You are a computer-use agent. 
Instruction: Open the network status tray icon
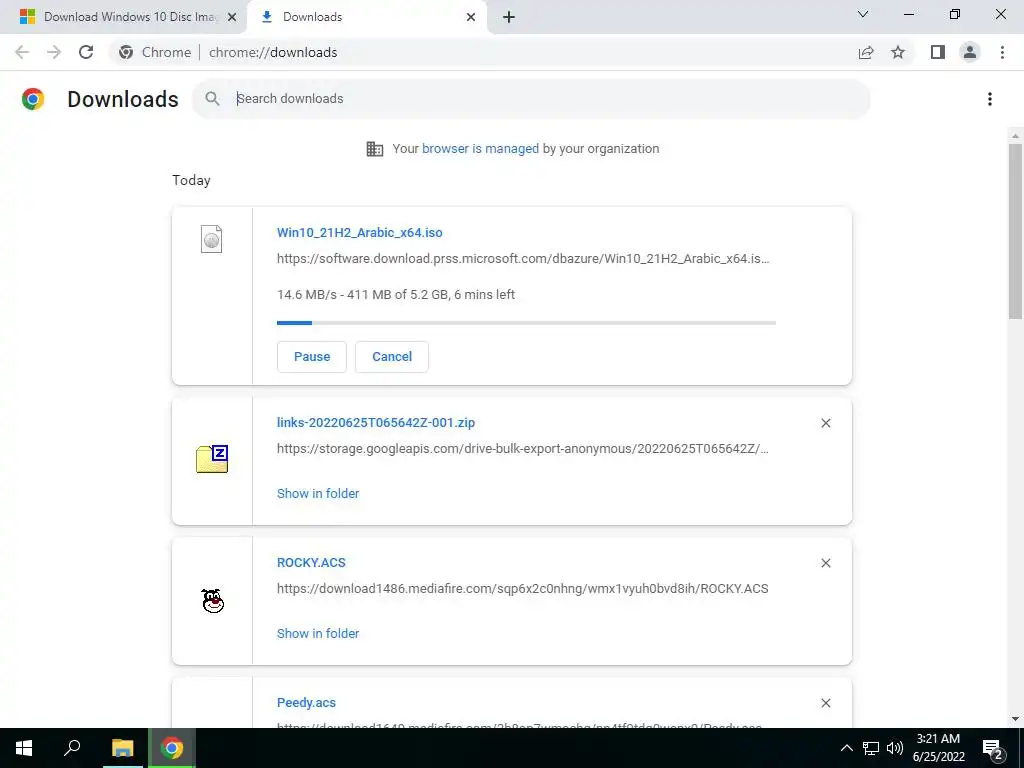pos(870,748)
